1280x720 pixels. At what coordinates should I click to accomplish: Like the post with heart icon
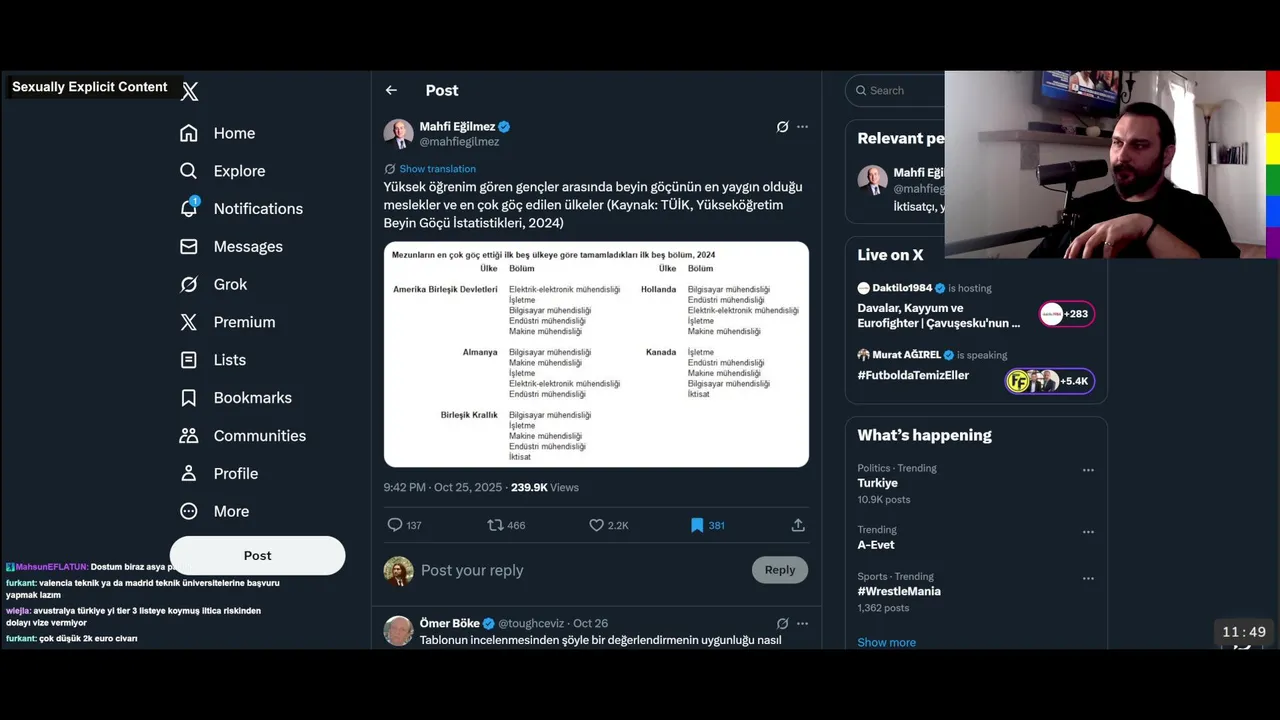click(597, 525)
